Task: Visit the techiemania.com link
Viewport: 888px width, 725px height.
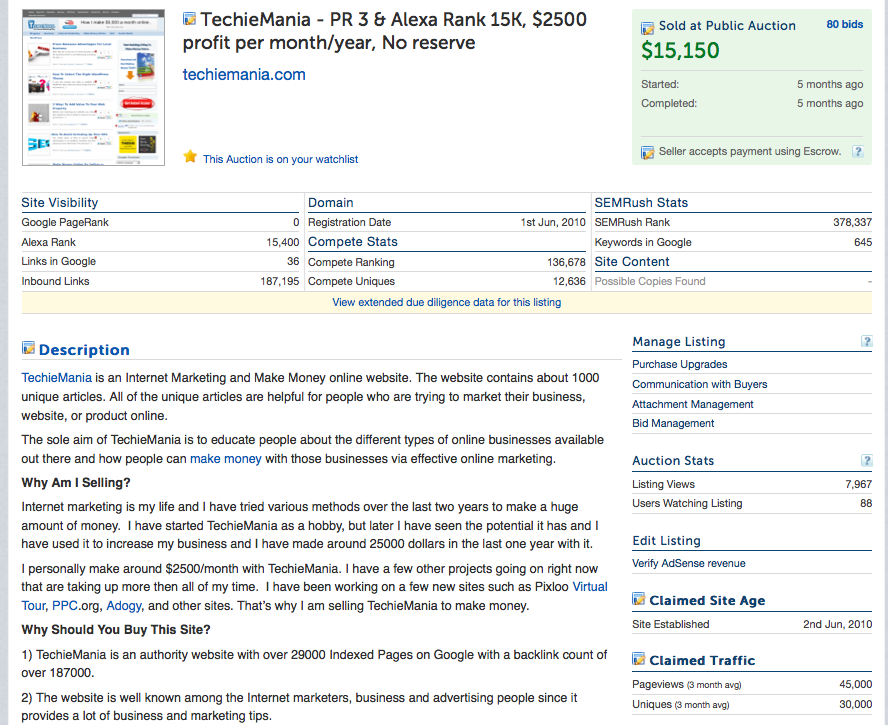Action: 244,74
